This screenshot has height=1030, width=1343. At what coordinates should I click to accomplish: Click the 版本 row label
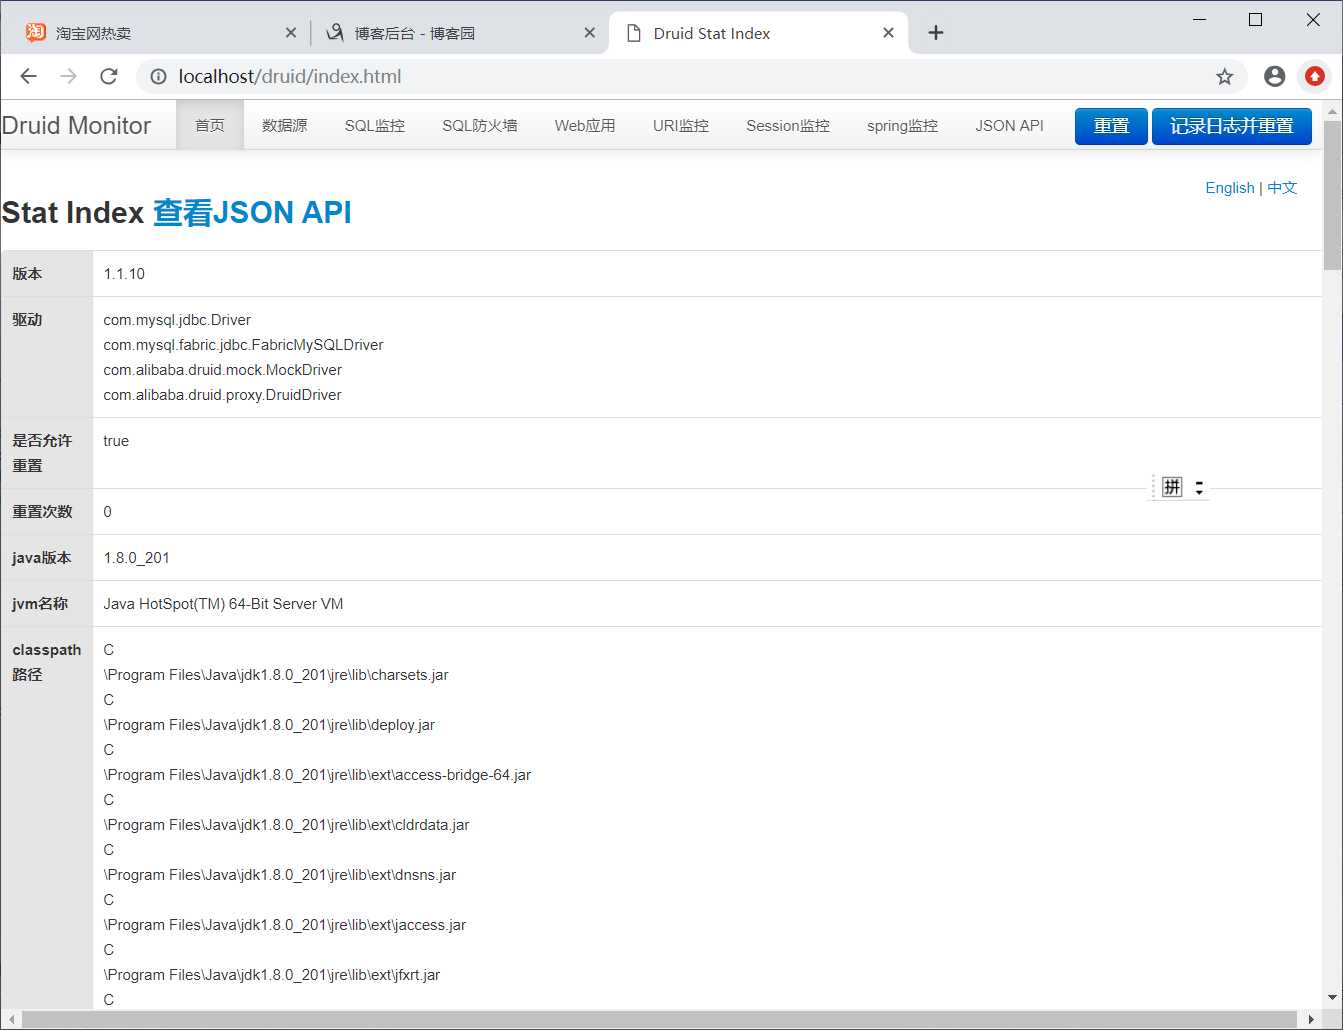tap(27, 274)
